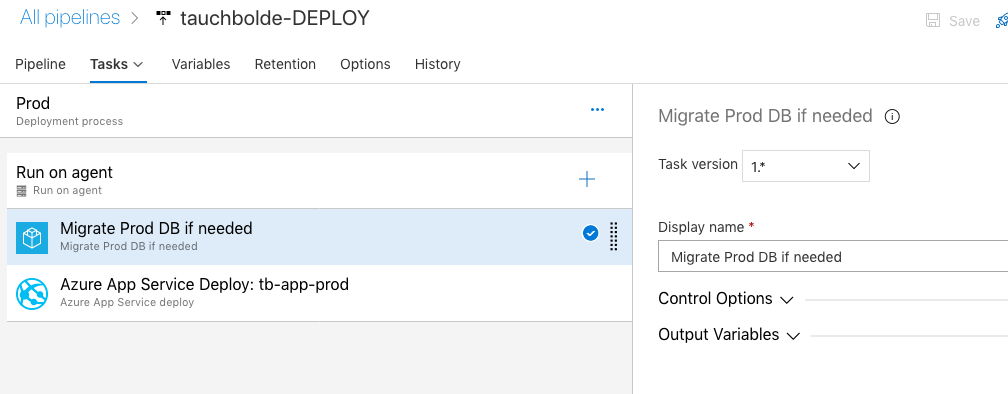This screenshot has height=394, width=1008.
Task: Click the Deployment process subtitle text
Action: tap(69, 121)
